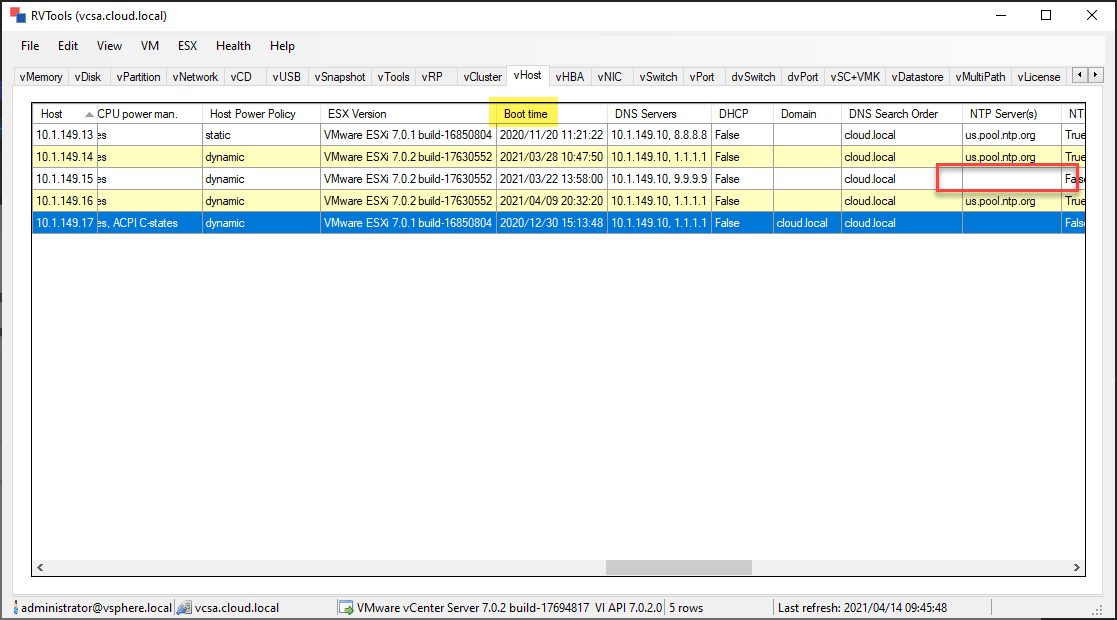Click boot time 2020/11/20 11:21:22 cell
The height and width of the screenshot is (620, 1117).
(551, 135)
